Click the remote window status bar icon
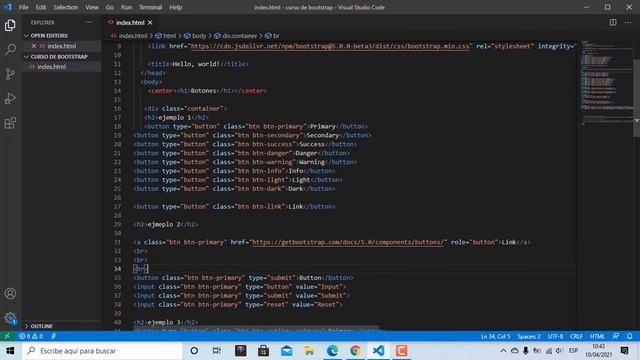This screenshot has width=640, height=360. coord(7,336)
